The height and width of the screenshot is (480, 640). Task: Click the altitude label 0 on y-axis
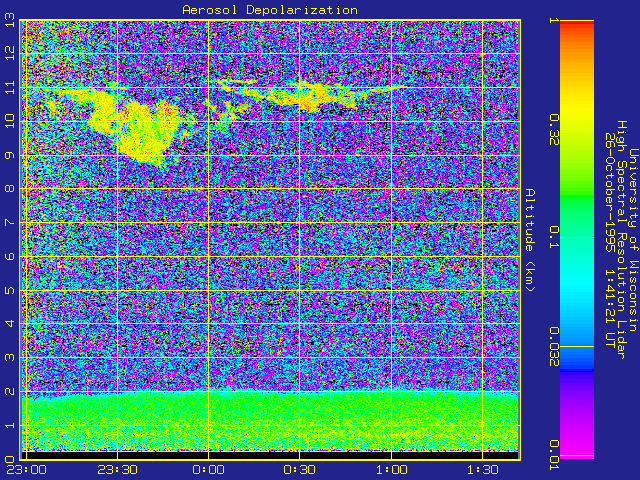point(10,459)
